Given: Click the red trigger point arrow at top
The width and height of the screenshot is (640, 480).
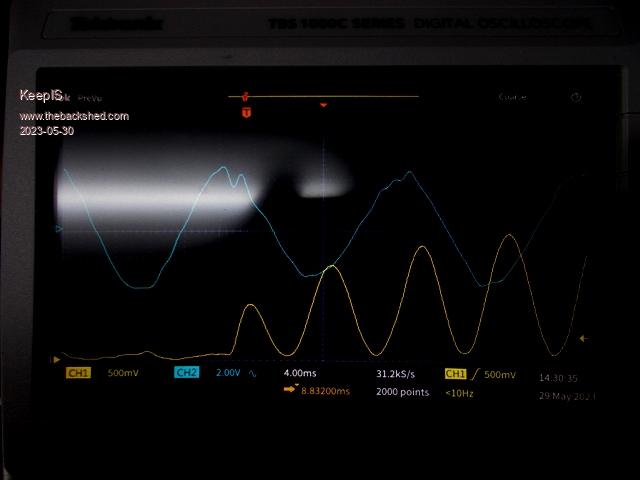Looking at the screenshot, I should [323, 104].
